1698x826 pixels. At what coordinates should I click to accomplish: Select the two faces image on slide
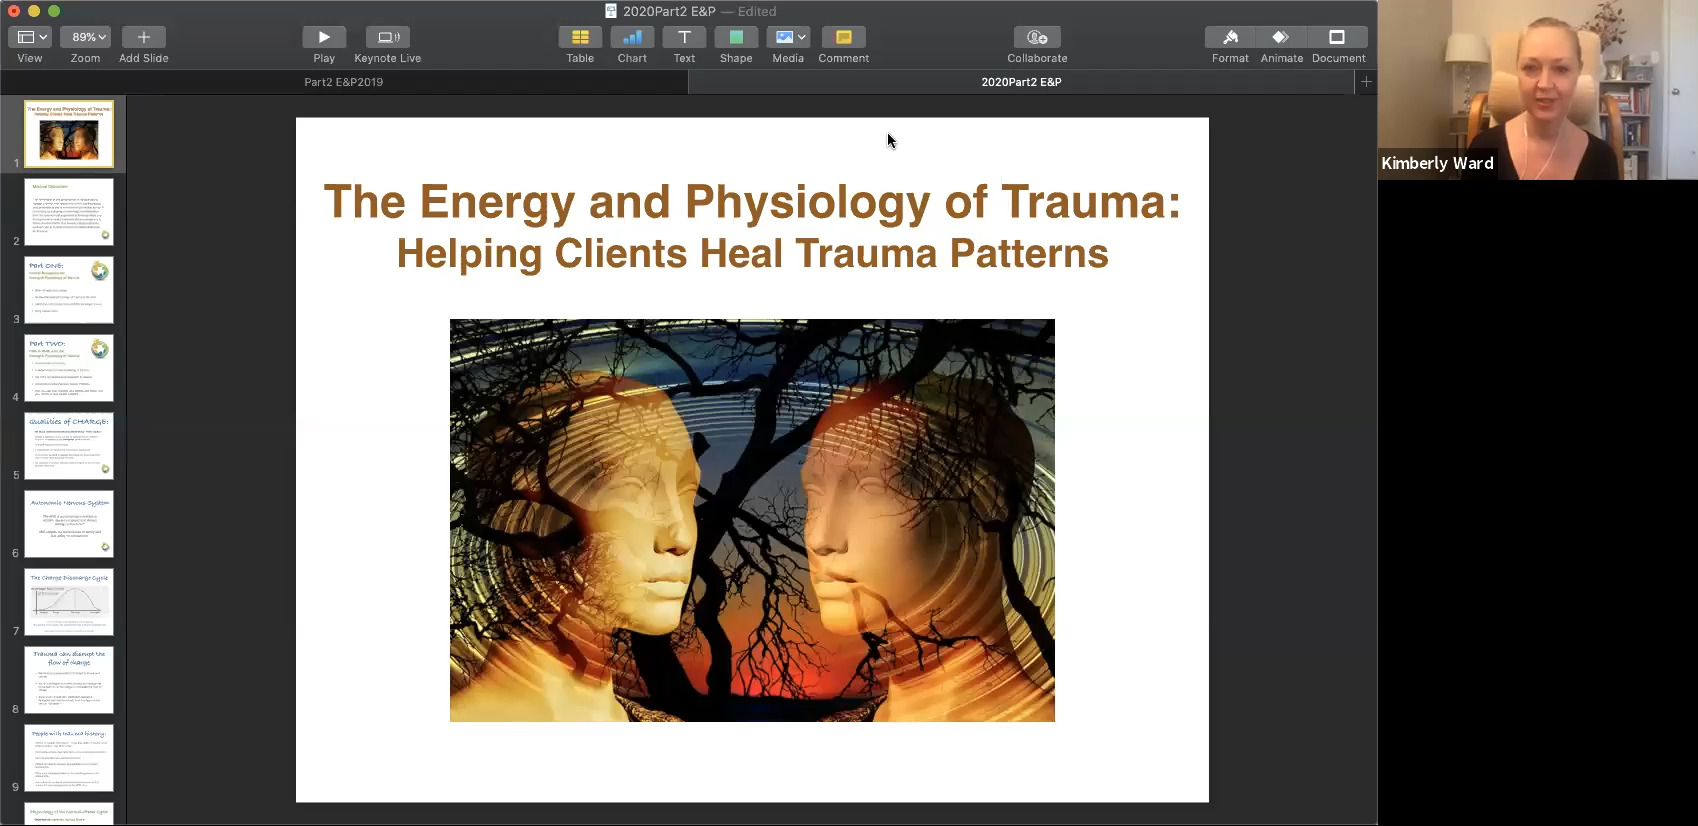[752, 520]
